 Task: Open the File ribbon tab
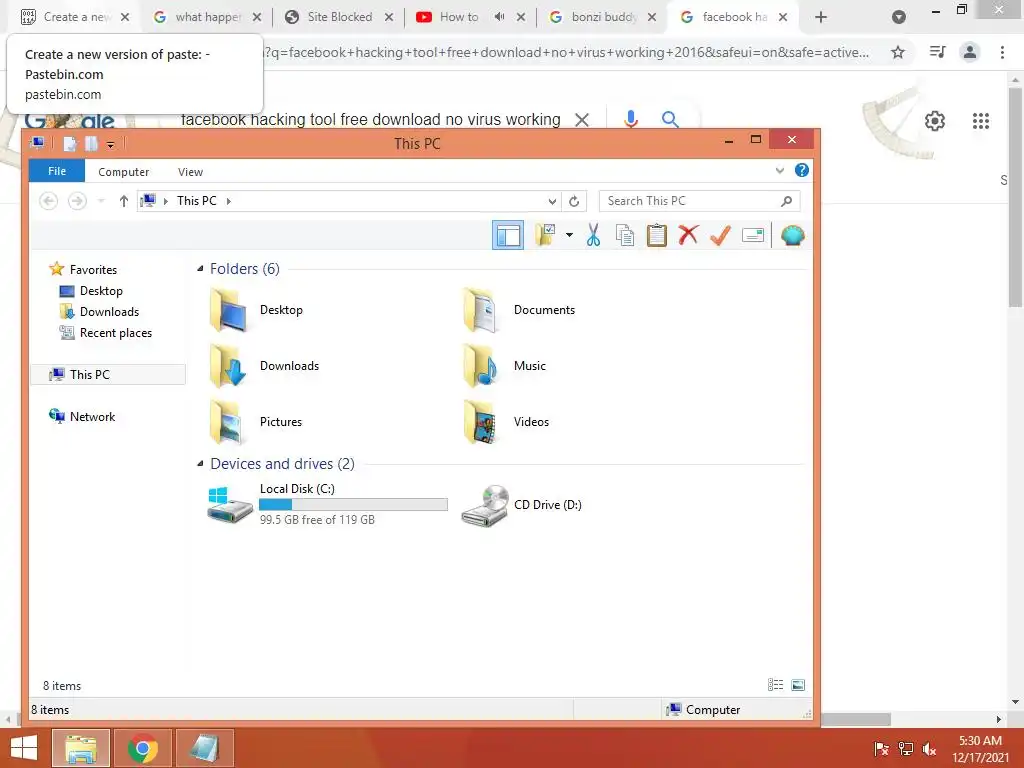coord(57,171)
